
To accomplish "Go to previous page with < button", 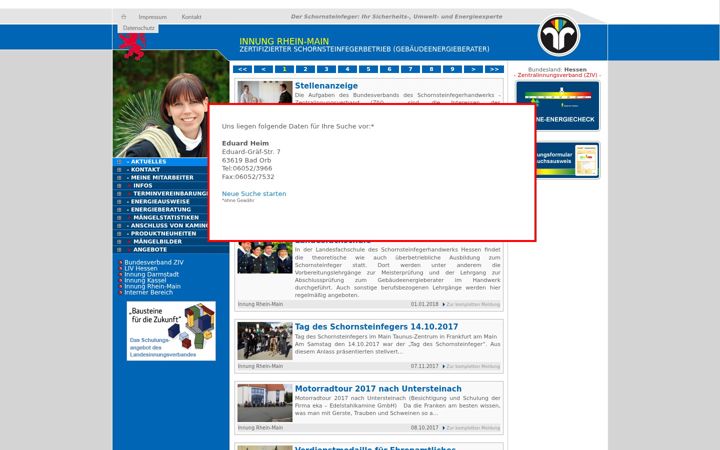I will coord(264,69).
